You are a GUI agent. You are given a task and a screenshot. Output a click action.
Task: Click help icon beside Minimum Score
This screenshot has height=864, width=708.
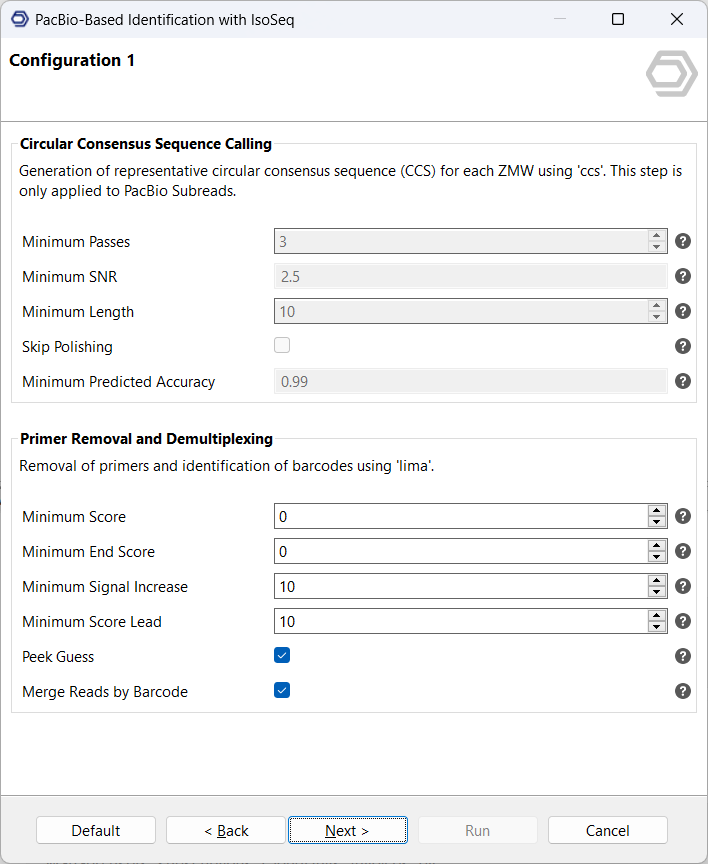pos(683,516)
